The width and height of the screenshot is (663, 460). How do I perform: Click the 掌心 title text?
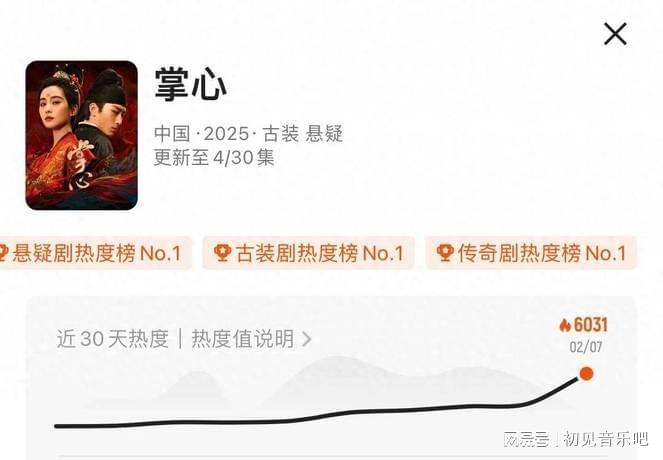[191, 84]
